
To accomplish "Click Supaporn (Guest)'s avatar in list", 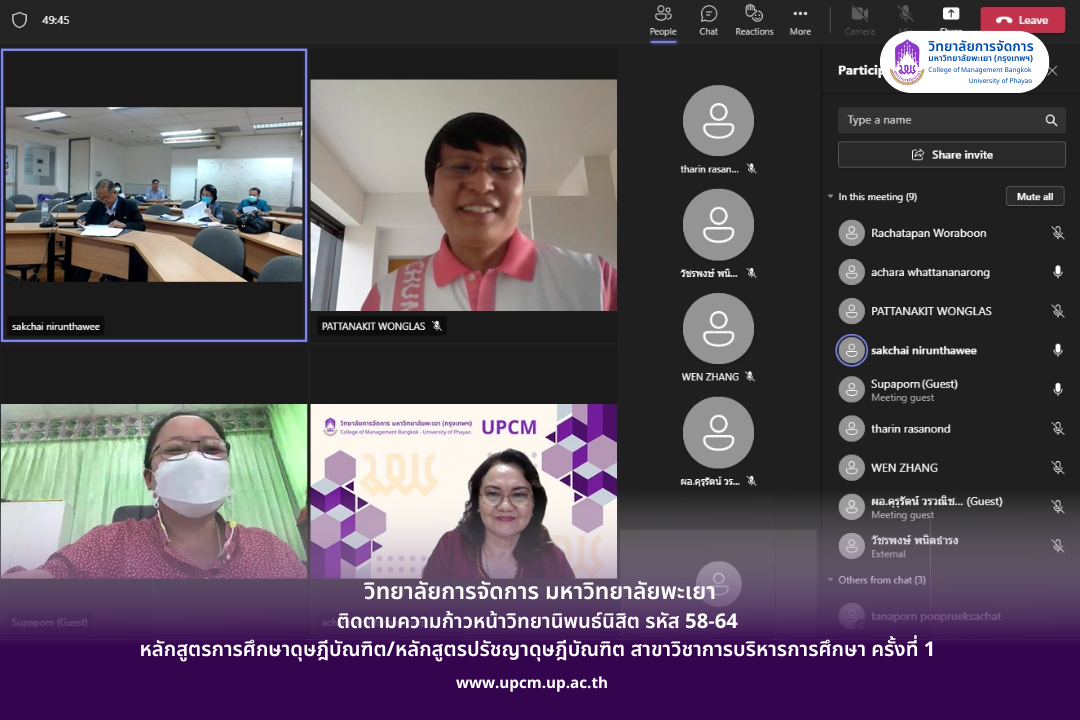I will coord(851,389).
